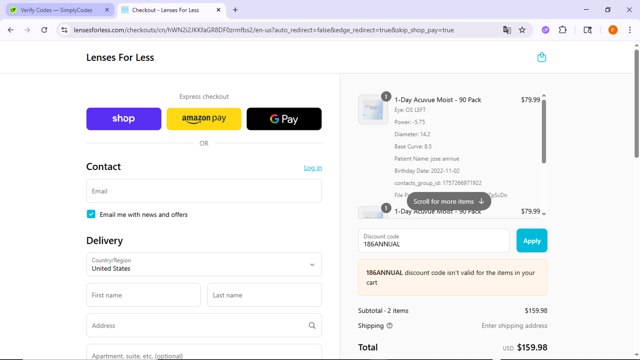
Task: Click the Total $159.98 amount
Action: (532, 347)
